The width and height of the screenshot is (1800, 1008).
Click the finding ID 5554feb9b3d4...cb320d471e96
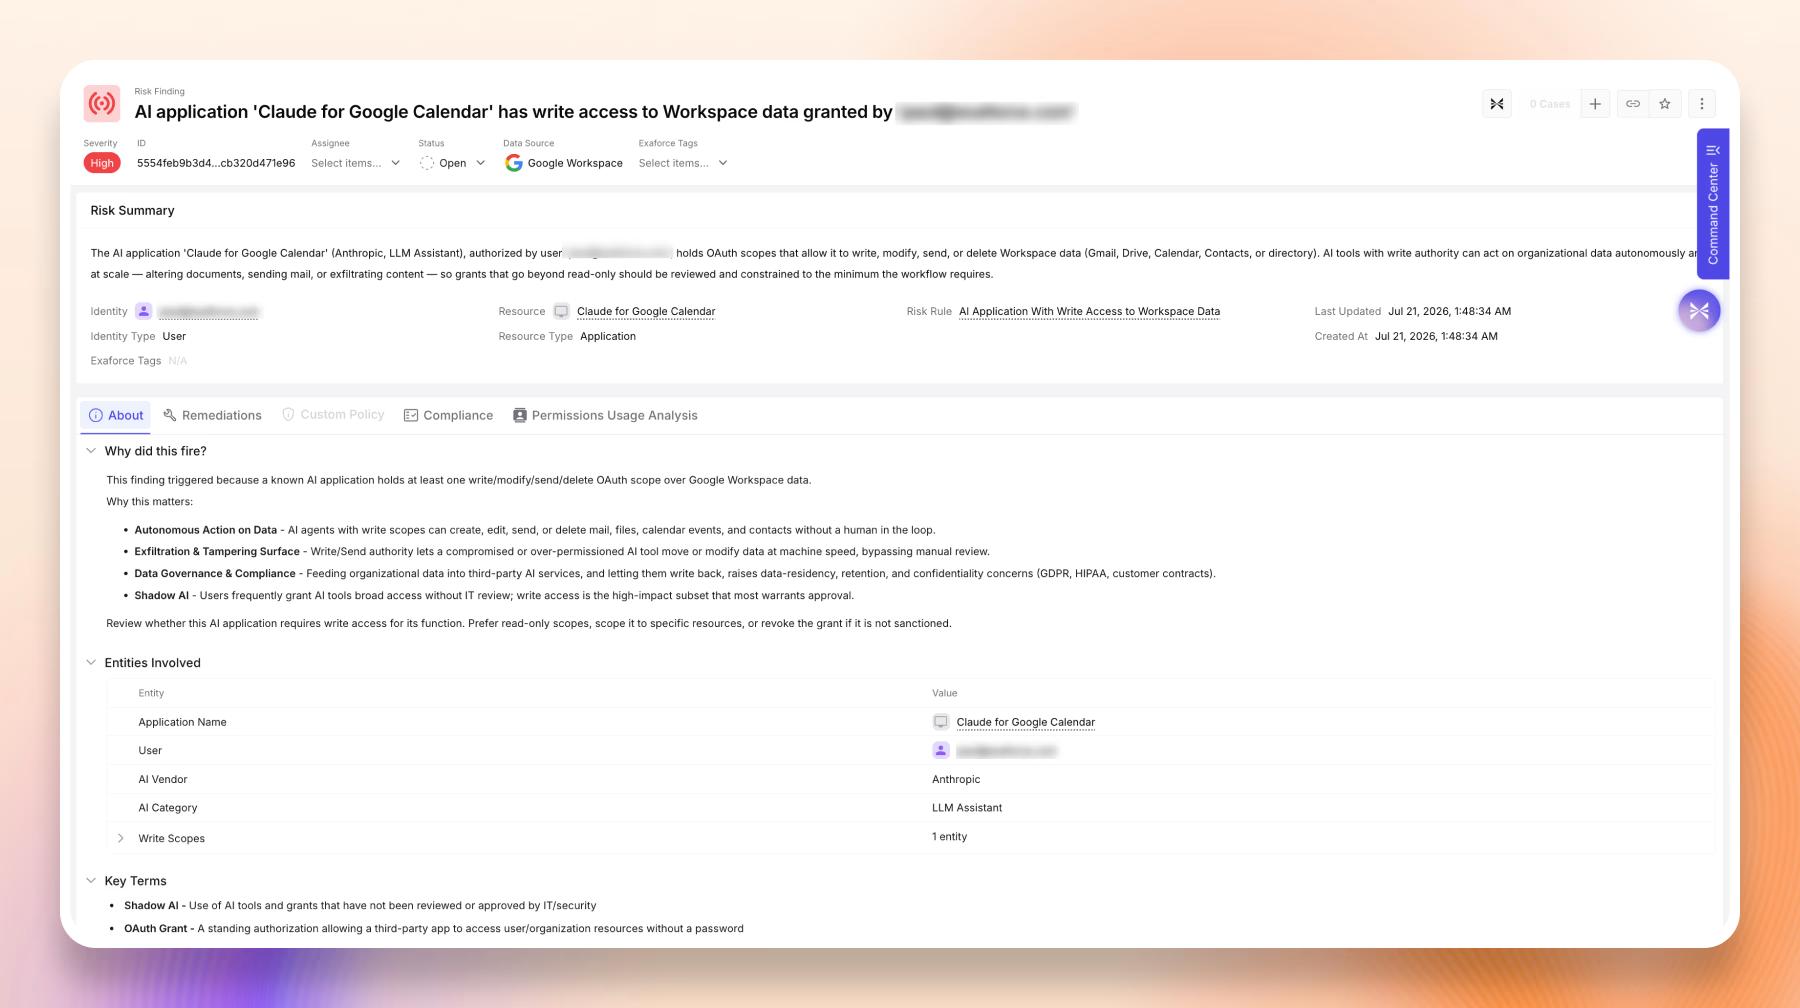pos(216,163)
